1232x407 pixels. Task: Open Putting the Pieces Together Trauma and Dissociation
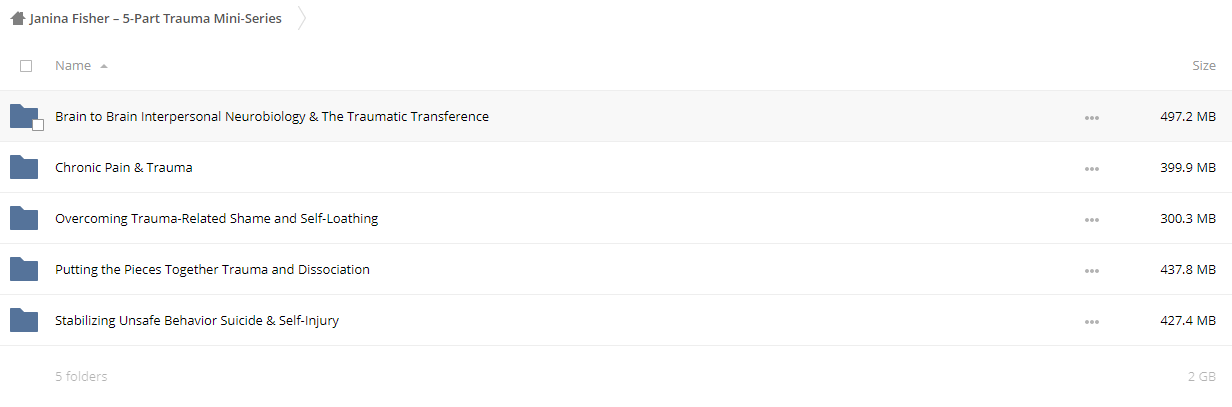click(x=212, y=269)
